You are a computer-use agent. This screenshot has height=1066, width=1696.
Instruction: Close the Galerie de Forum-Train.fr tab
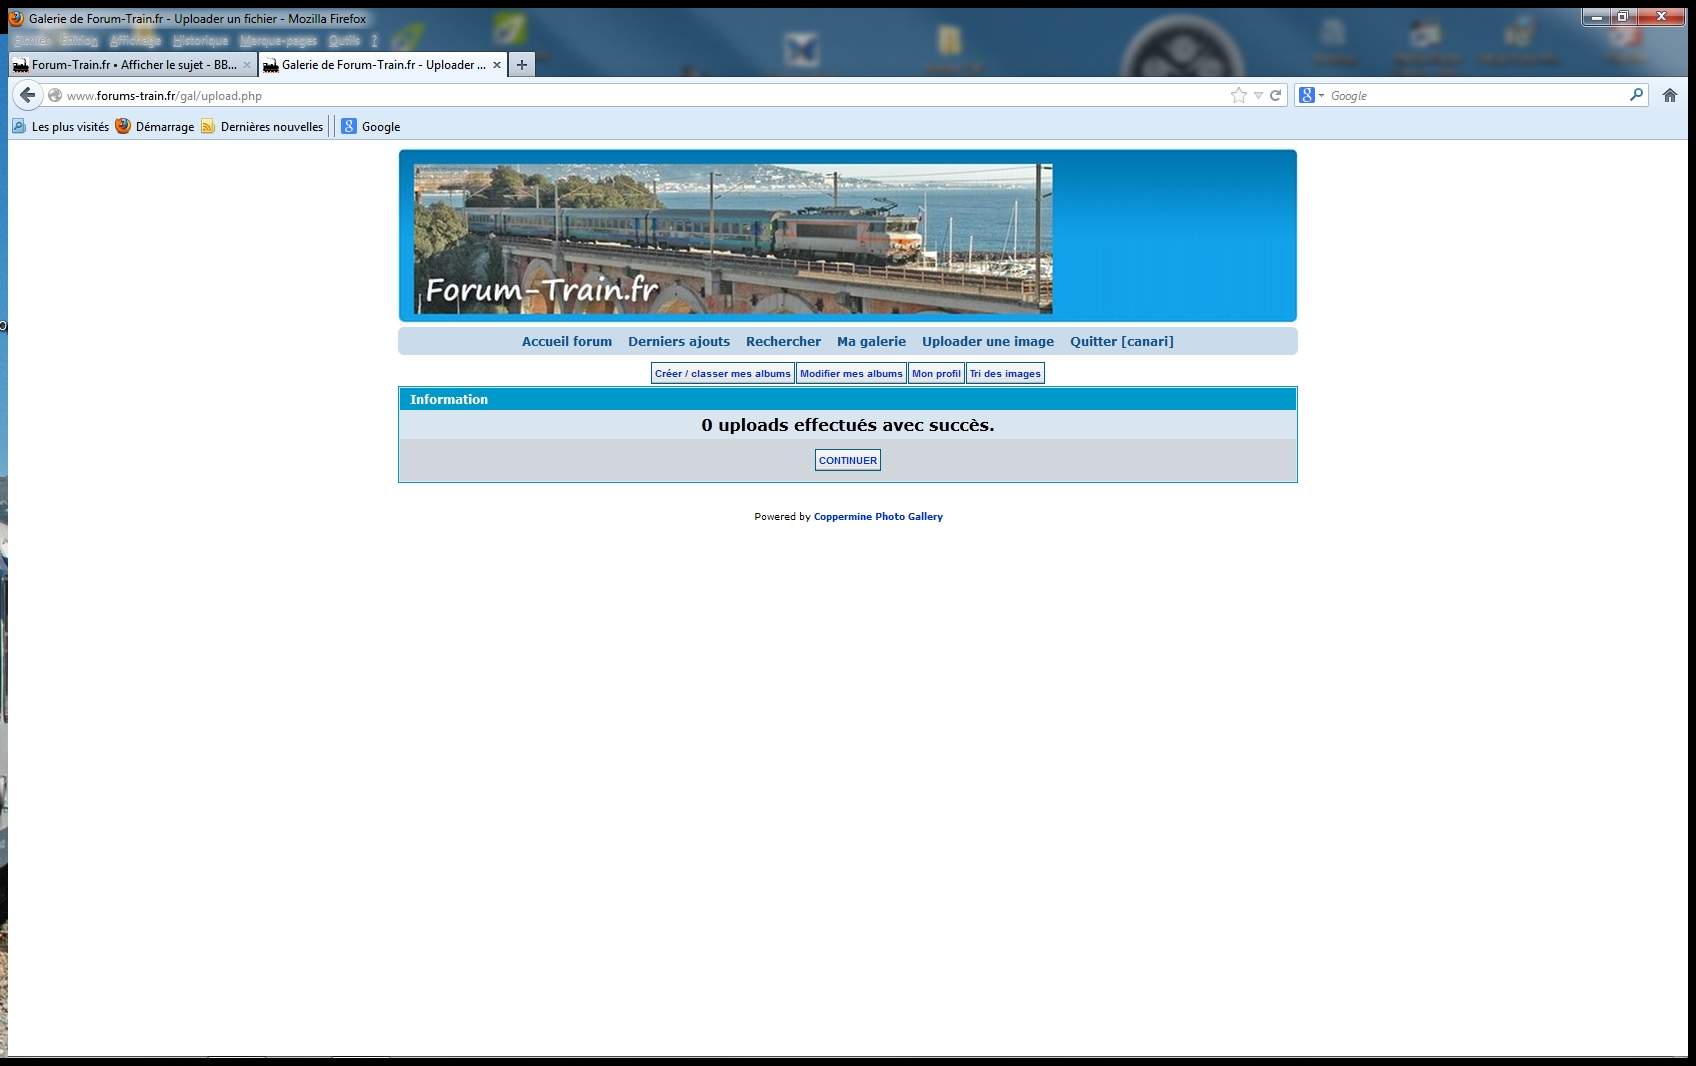pos(497,65)
